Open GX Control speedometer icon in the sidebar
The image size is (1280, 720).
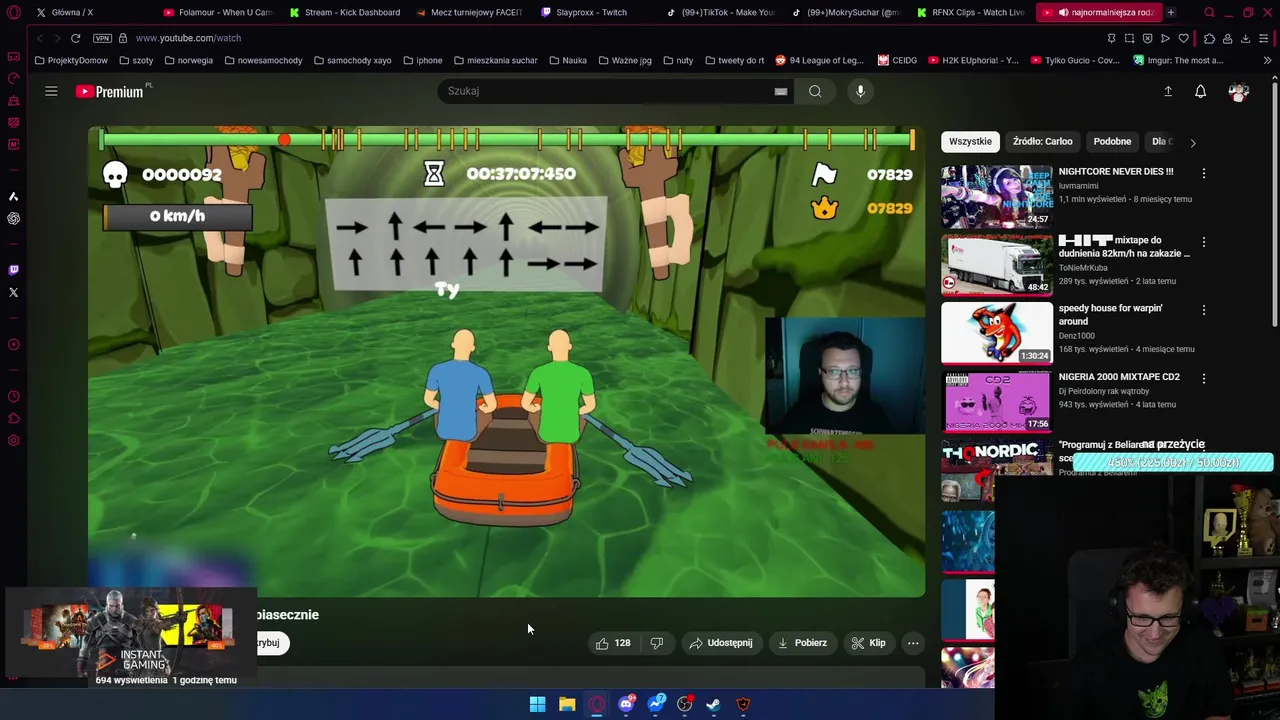click(x=14, y=79)
